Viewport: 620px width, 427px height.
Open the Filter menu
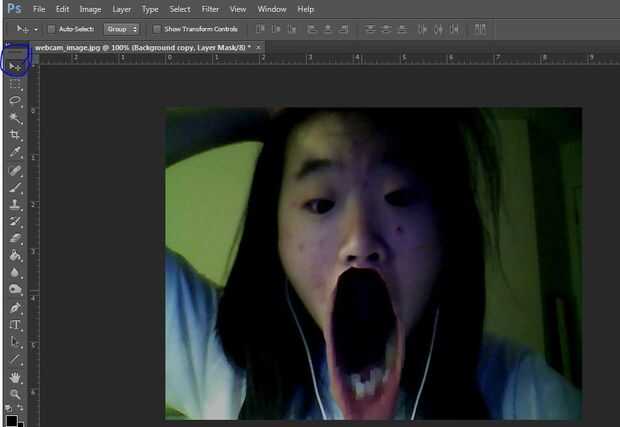point(210,9)
